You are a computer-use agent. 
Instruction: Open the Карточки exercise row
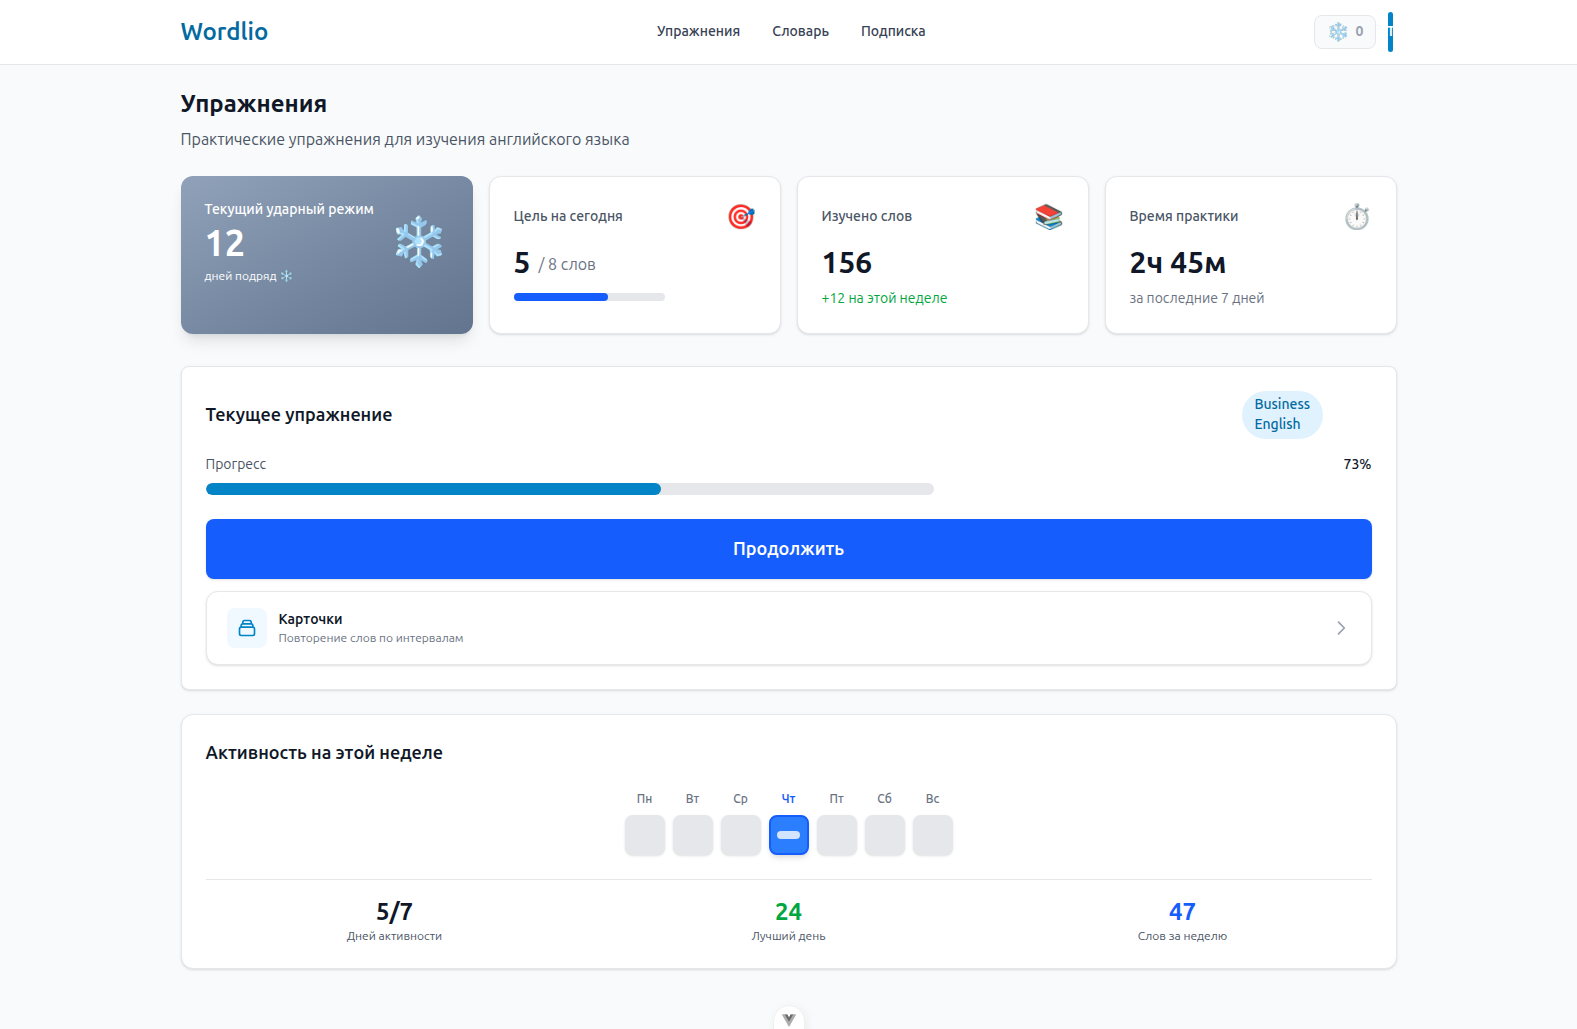(x=788, y=628)
